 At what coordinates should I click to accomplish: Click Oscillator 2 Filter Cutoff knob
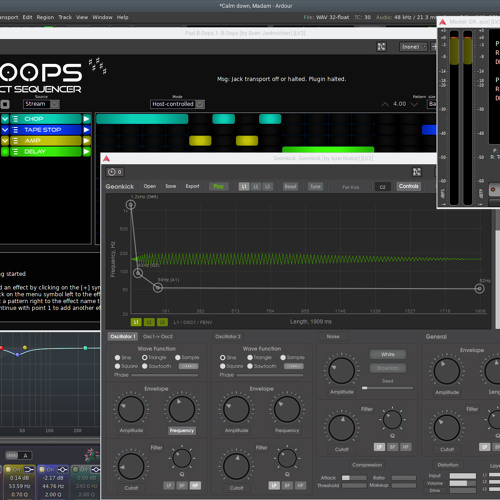tap(236, 466)
